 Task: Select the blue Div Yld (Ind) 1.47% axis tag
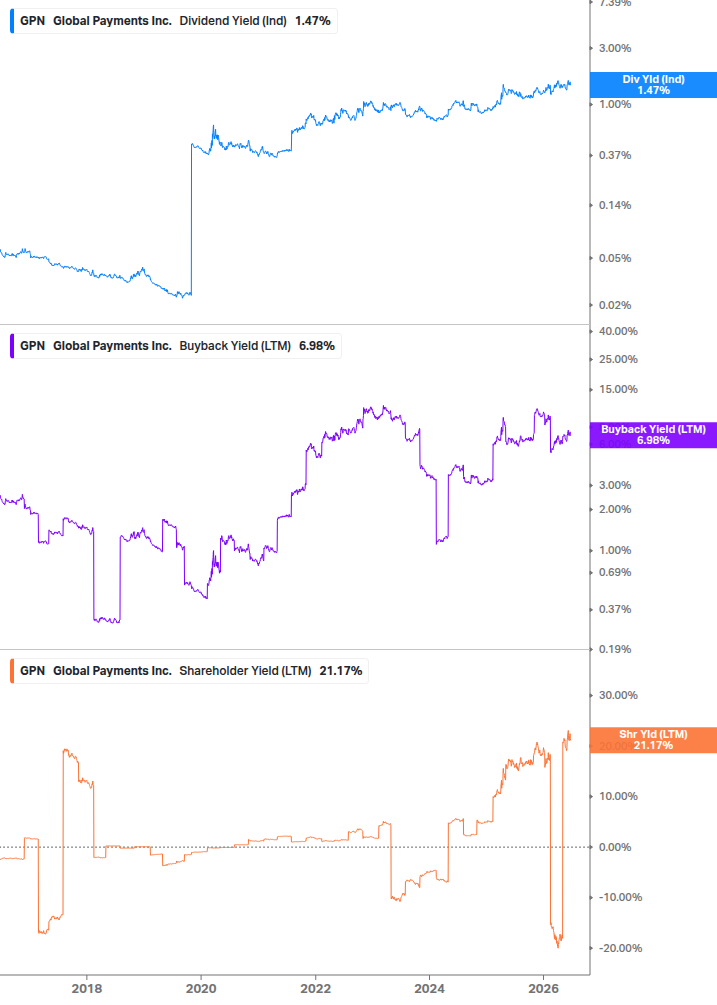tap(653, 85)
